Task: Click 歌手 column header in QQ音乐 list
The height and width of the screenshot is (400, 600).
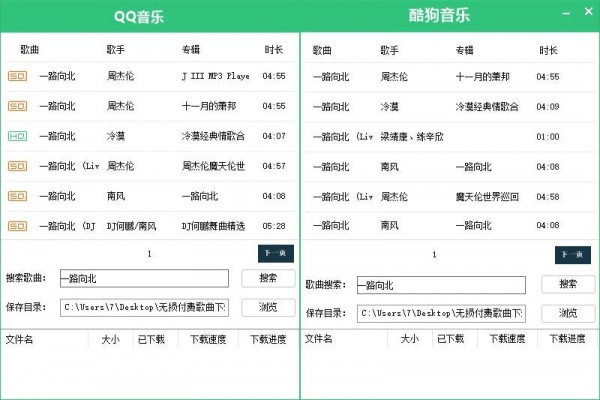Action: 116,49
